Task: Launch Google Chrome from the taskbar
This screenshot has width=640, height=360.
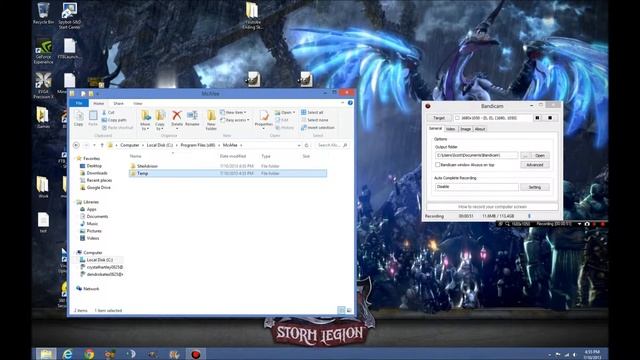Action: click(x=89, y=354)
